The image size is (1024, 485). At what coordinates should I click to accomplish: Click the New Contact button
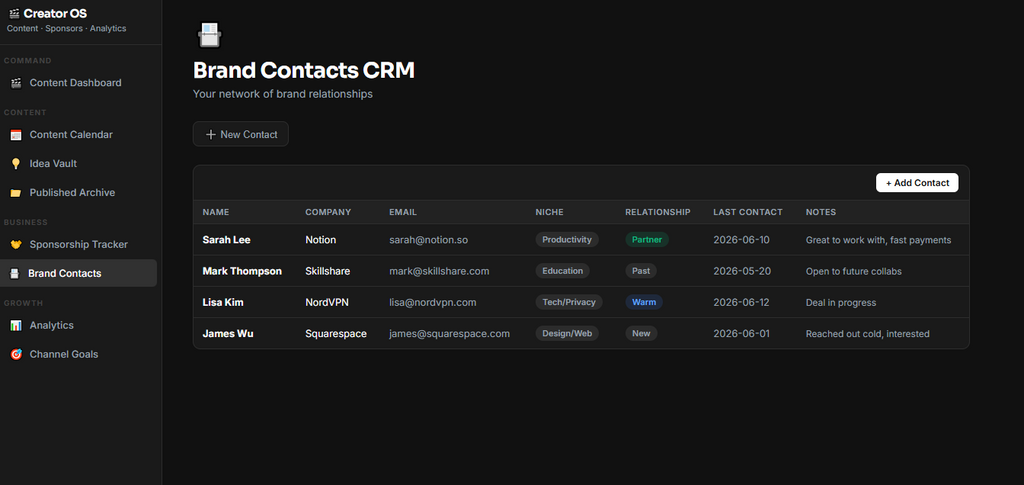click(240, 134)
